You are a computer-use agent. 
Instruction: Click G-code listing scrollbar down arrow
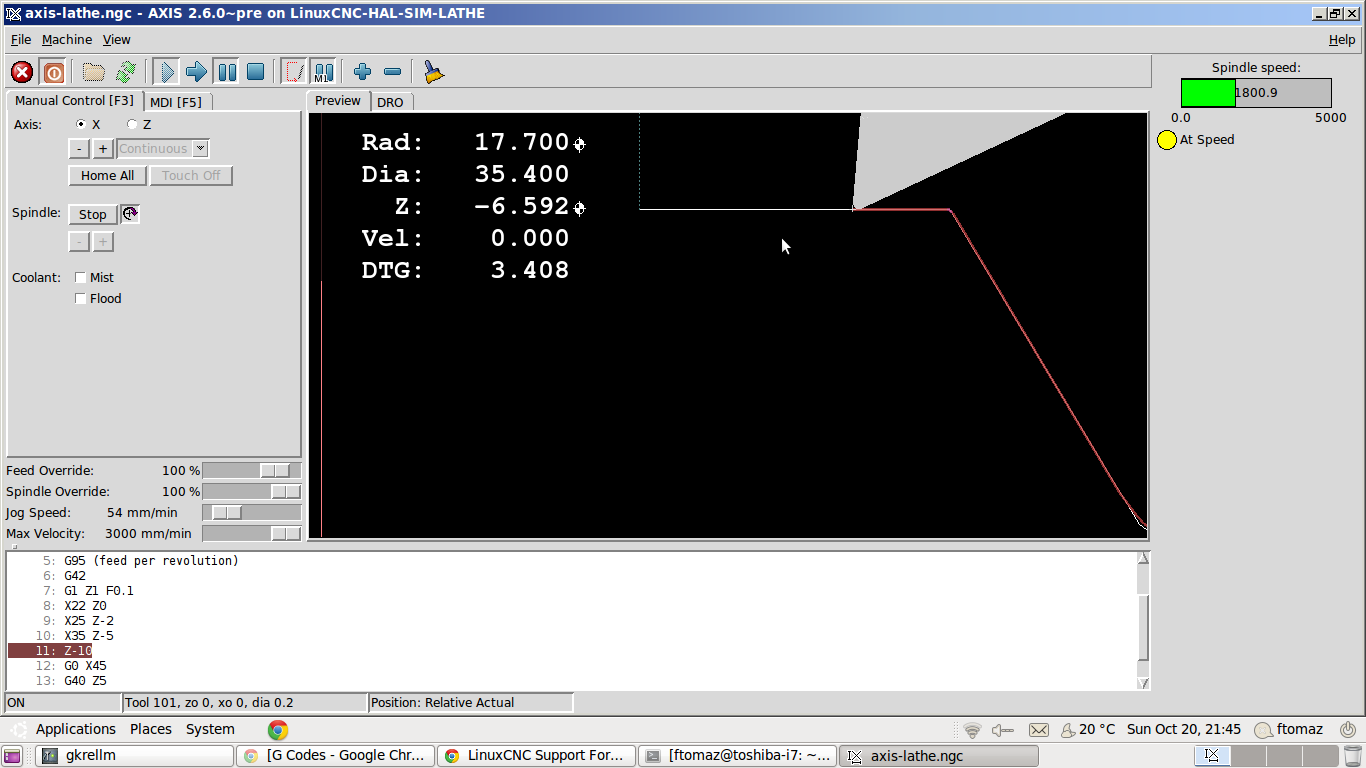pyautogui.click(x=1143, y=683)
